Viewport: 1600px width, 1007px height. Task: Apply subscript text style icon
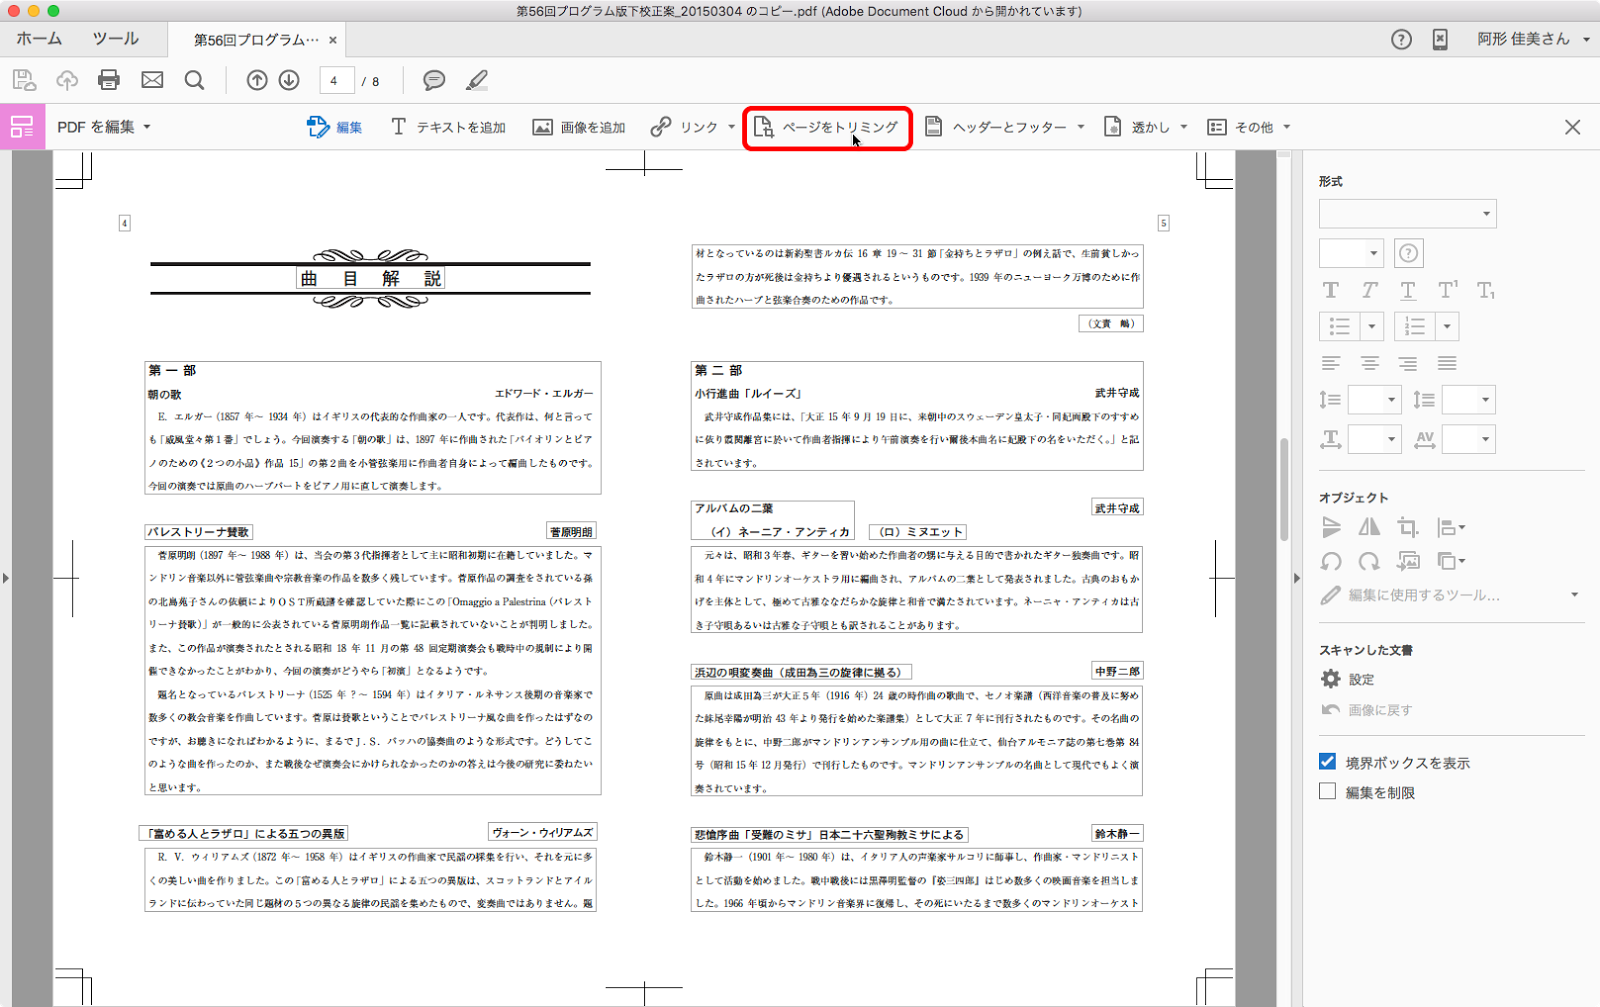tap(1486, 290)
